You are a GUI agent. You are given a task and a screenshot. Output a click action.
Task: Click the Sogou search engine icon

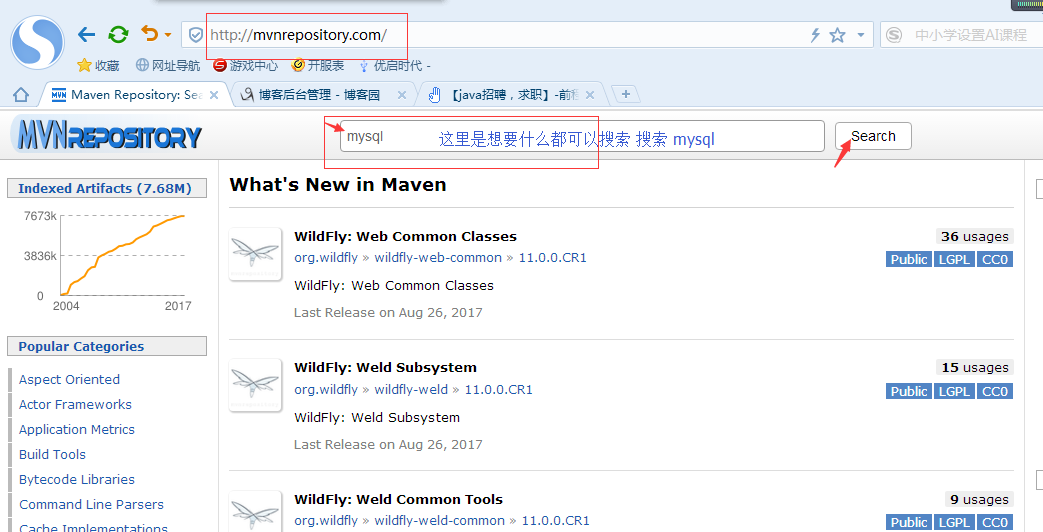[x=895, y=35]
